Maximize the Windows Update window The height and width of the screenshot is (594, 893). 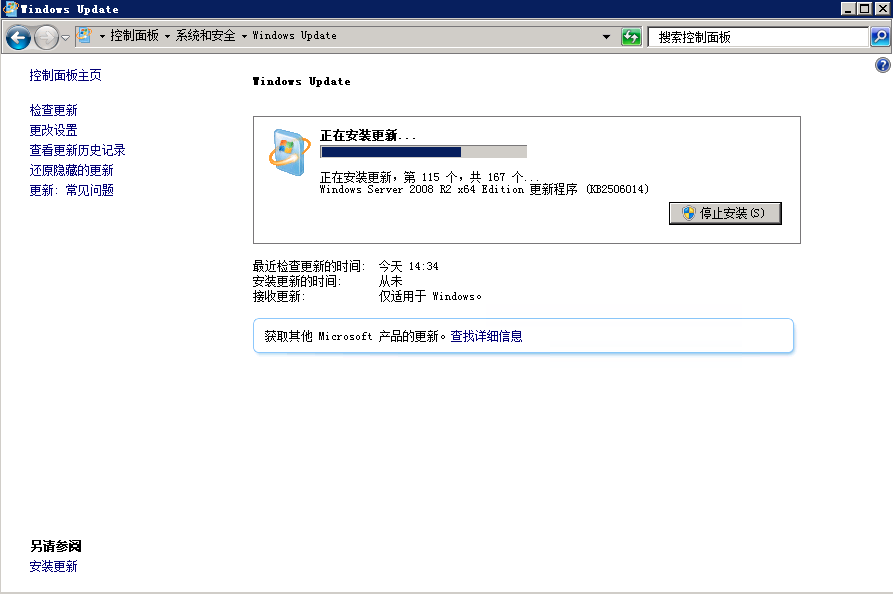864,9
